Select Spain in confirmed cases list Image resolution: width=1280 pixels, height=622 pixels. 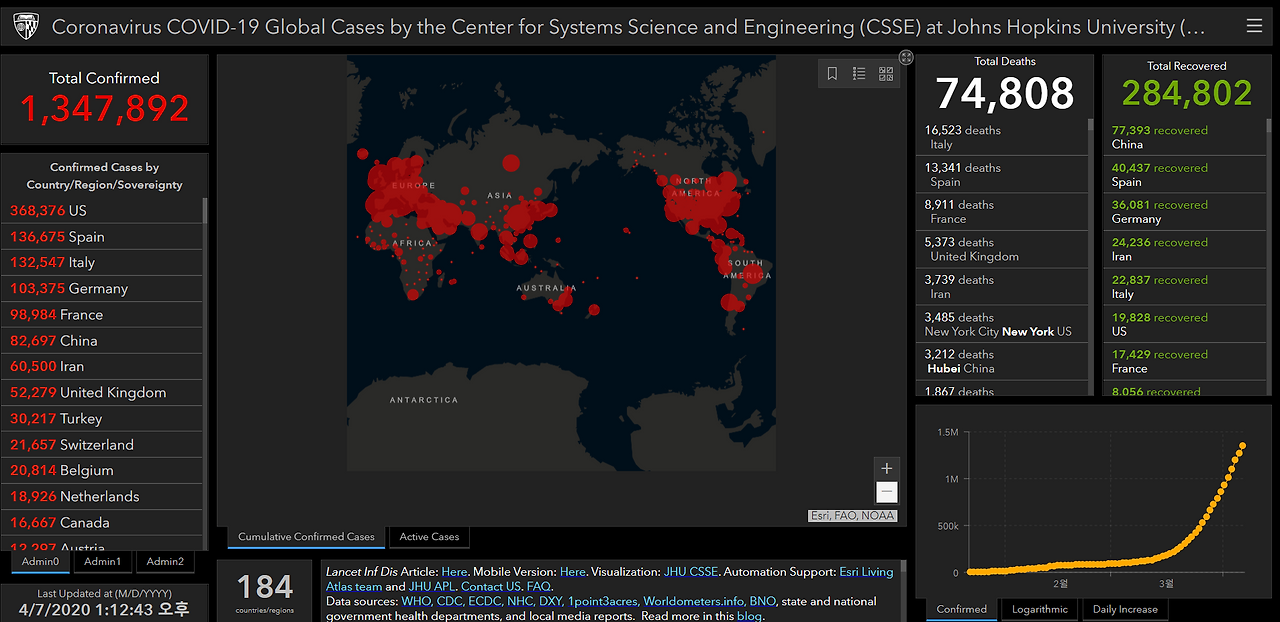pyautogui.click(x=102, y=236)
